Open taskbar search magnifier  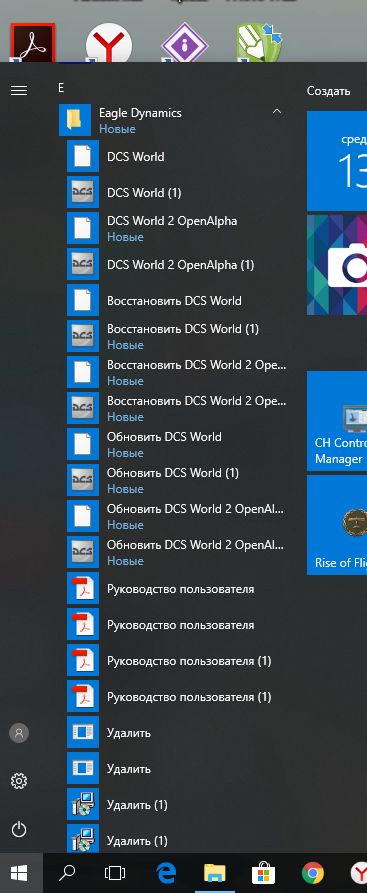pyautogui.click(x=67, y=872)
